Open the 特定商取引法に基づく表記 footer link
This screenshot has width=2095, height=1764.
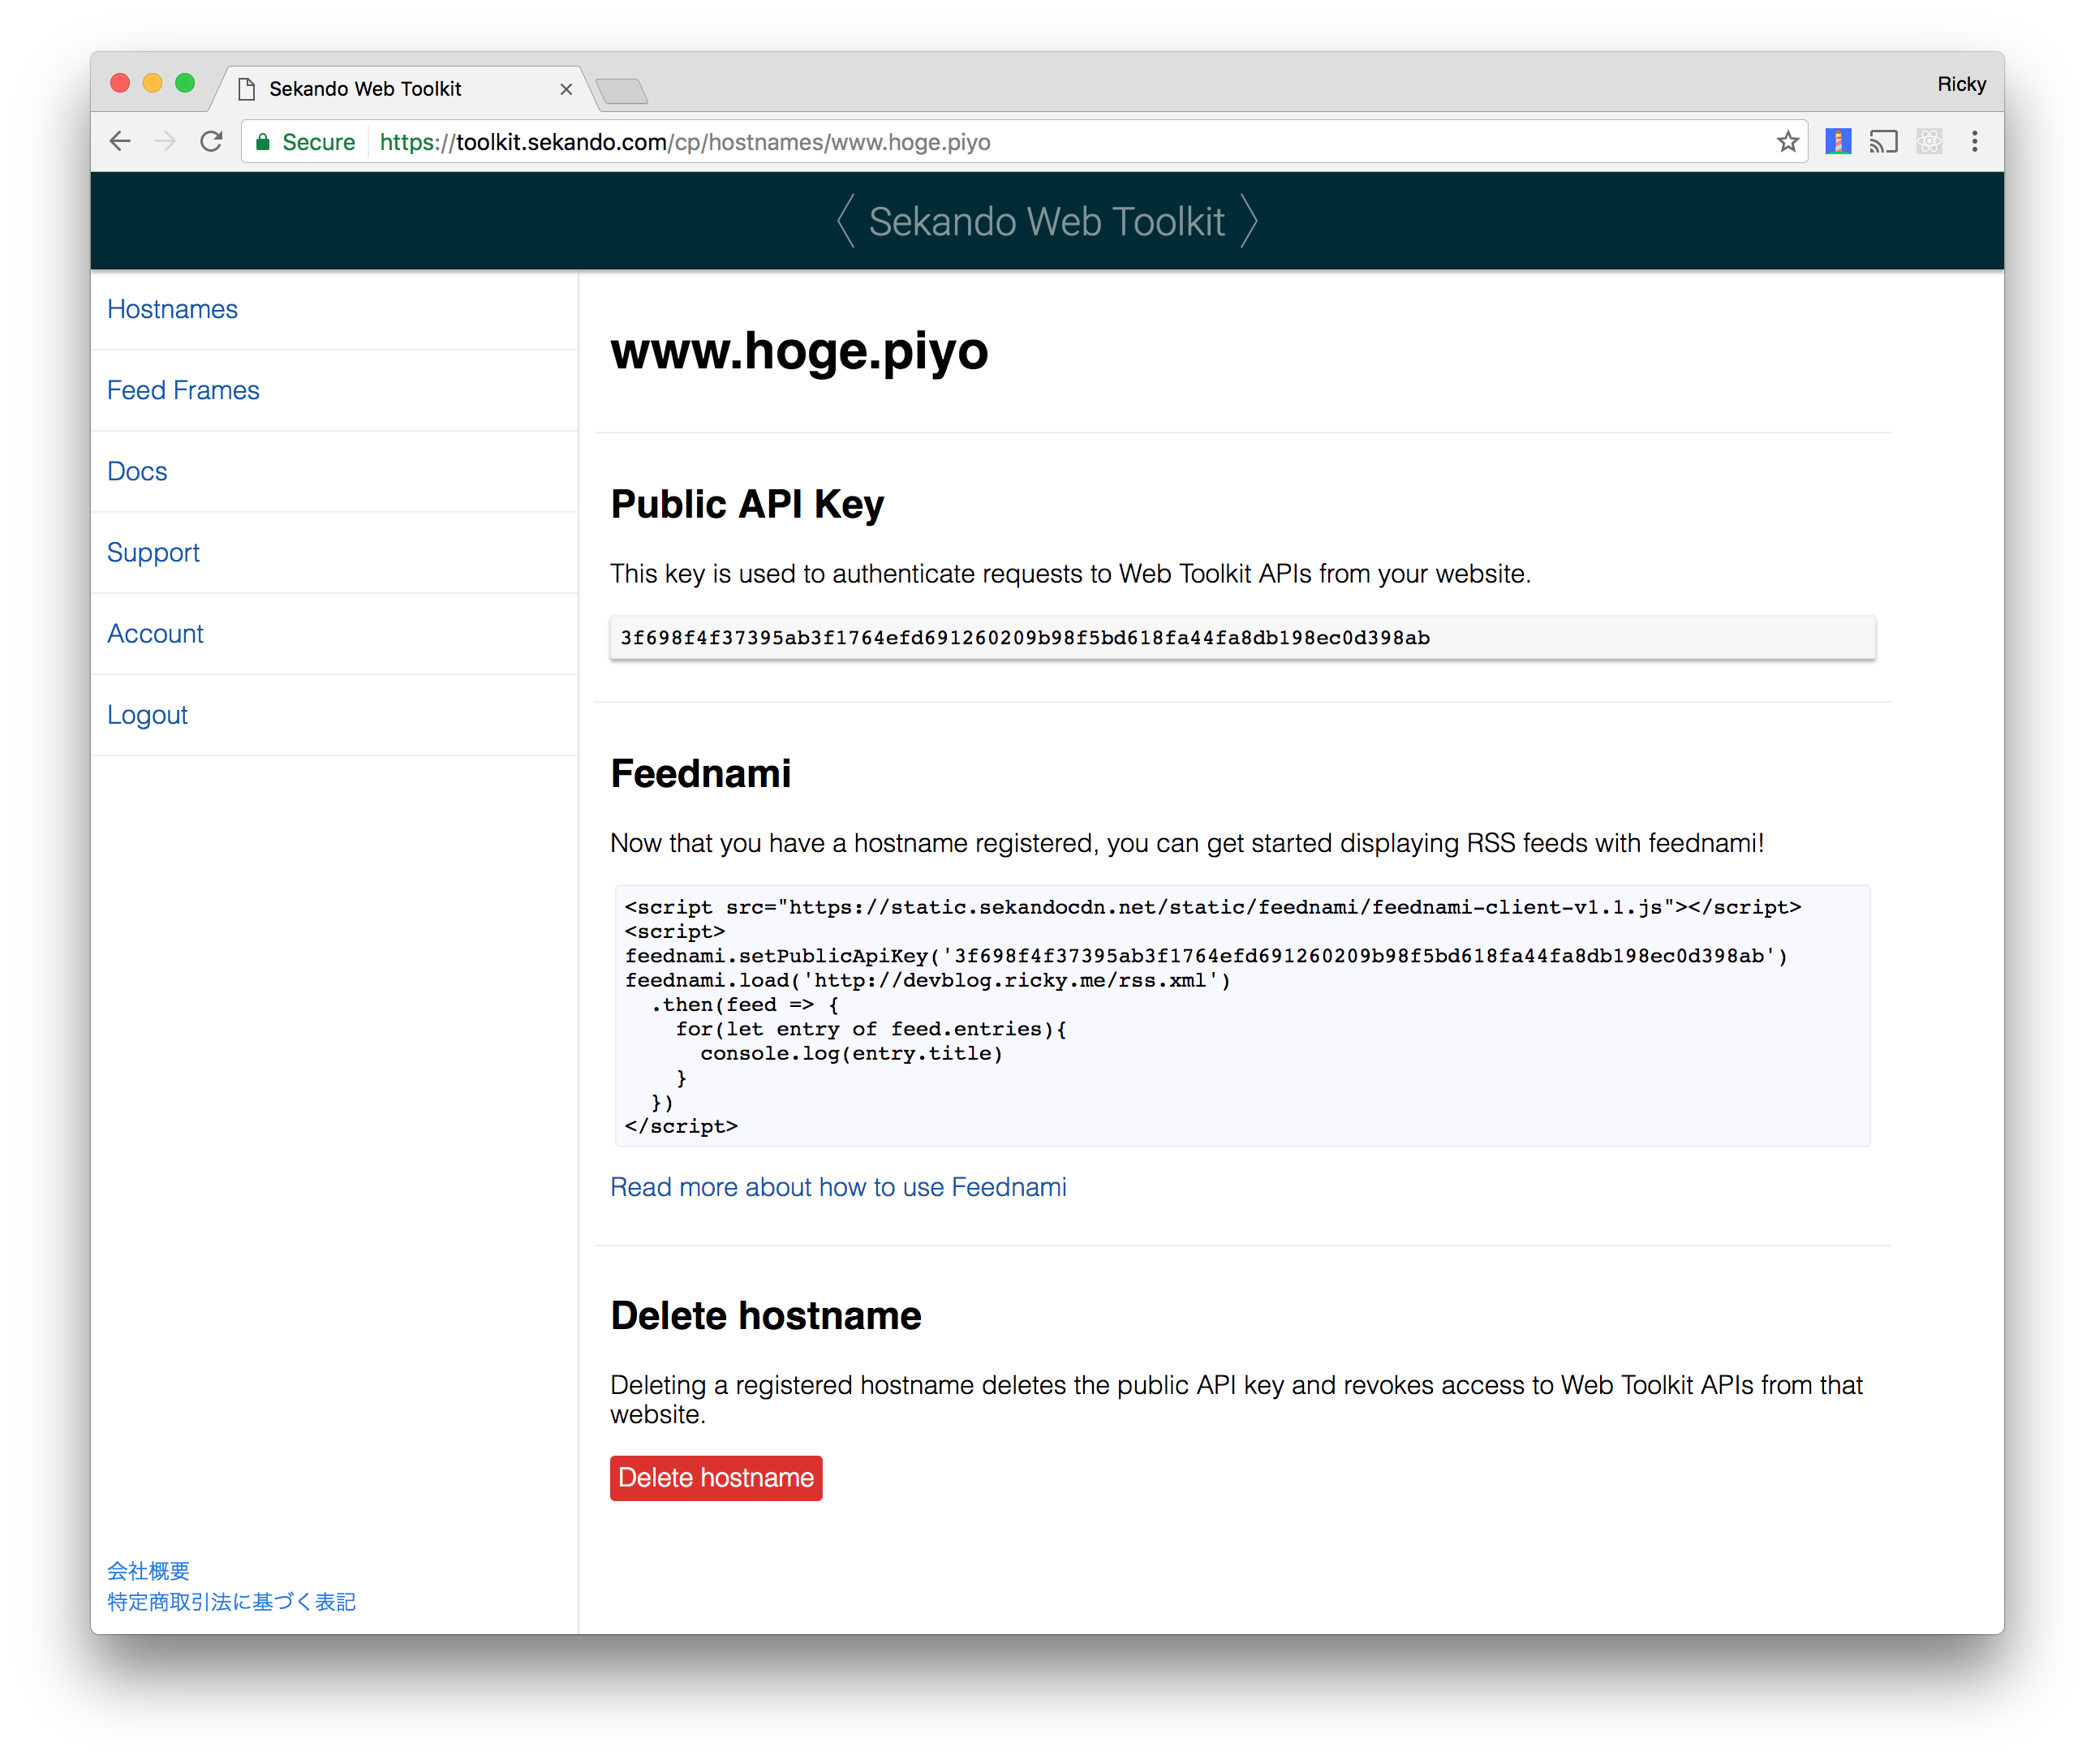(231, 1601)
